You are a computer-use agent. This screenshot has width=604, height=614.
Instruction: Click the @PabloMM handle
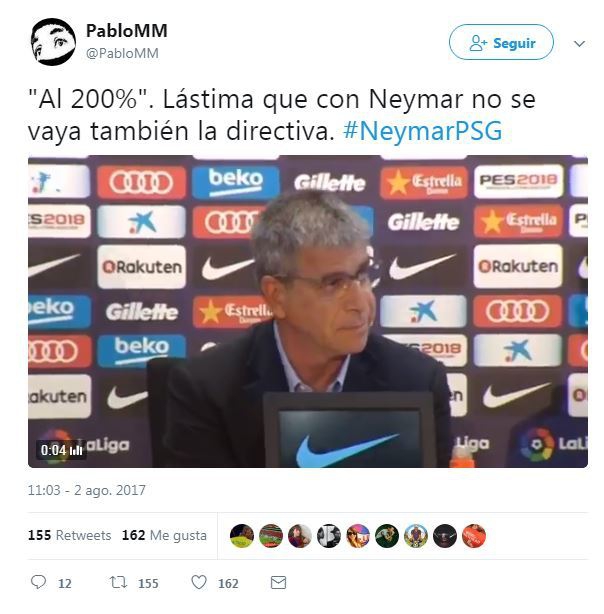click(x=122, y=53)
